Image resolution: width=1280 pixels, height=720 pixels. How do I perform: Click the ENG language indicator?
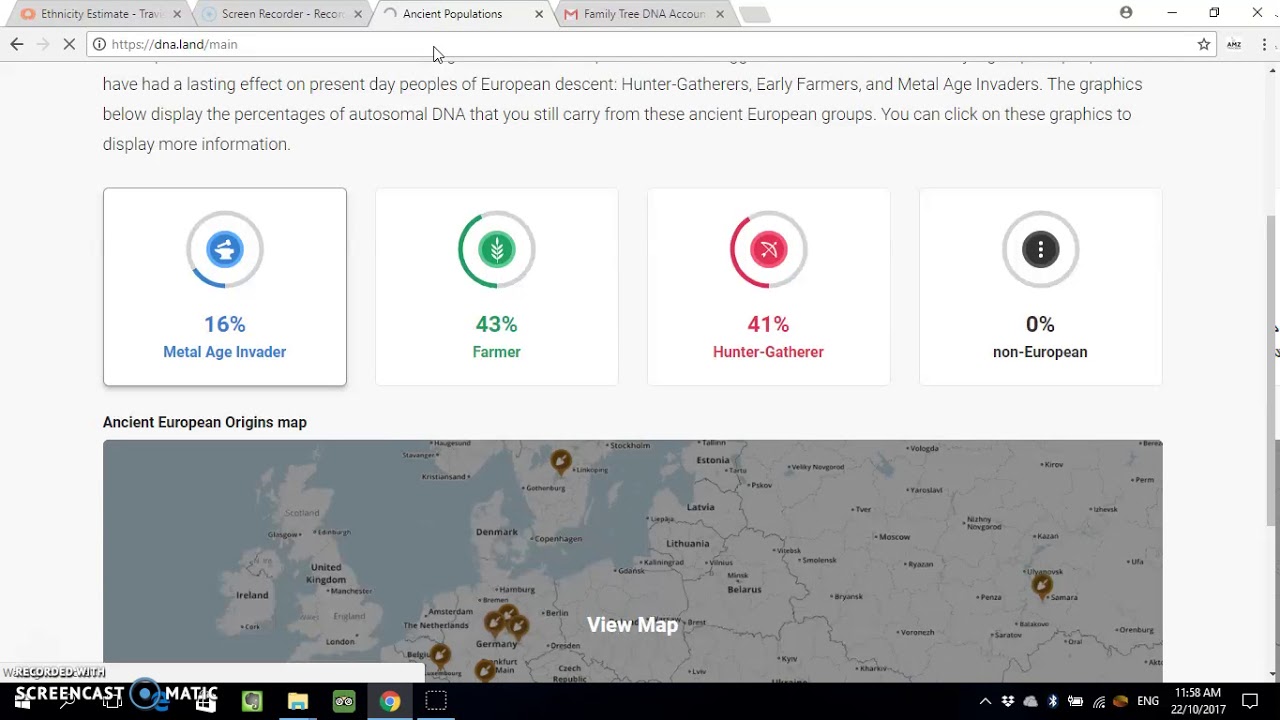pyautogui.click(x=1148, y=701)
